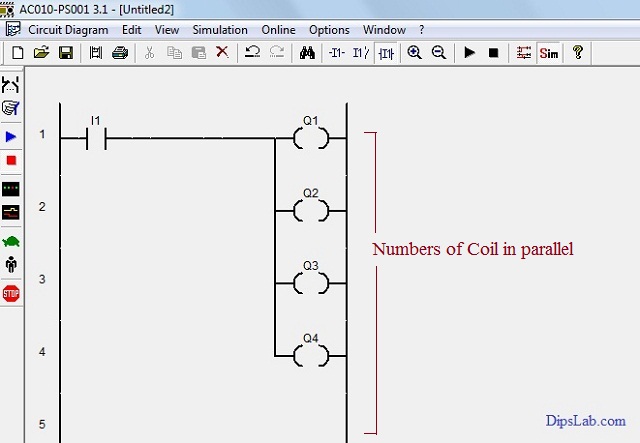Click the New file icon
Viewport: 640px width, 443px height.
[18, 52]
